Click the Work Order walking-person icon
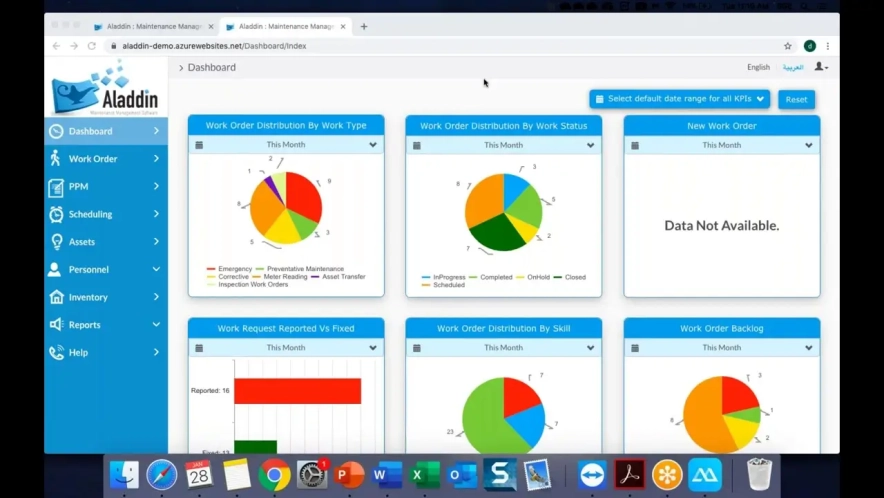 [x=56, y=159]
